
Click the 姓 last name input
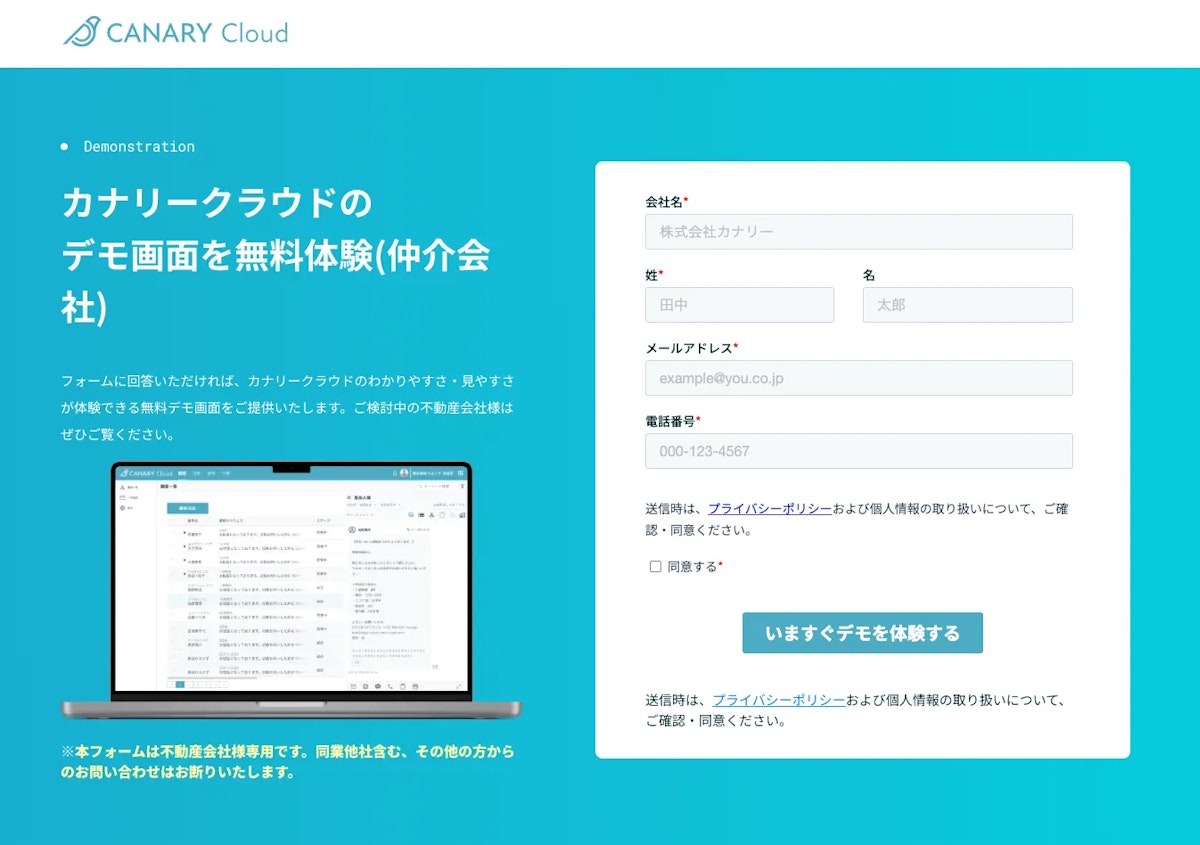click(x=740, y=305)
